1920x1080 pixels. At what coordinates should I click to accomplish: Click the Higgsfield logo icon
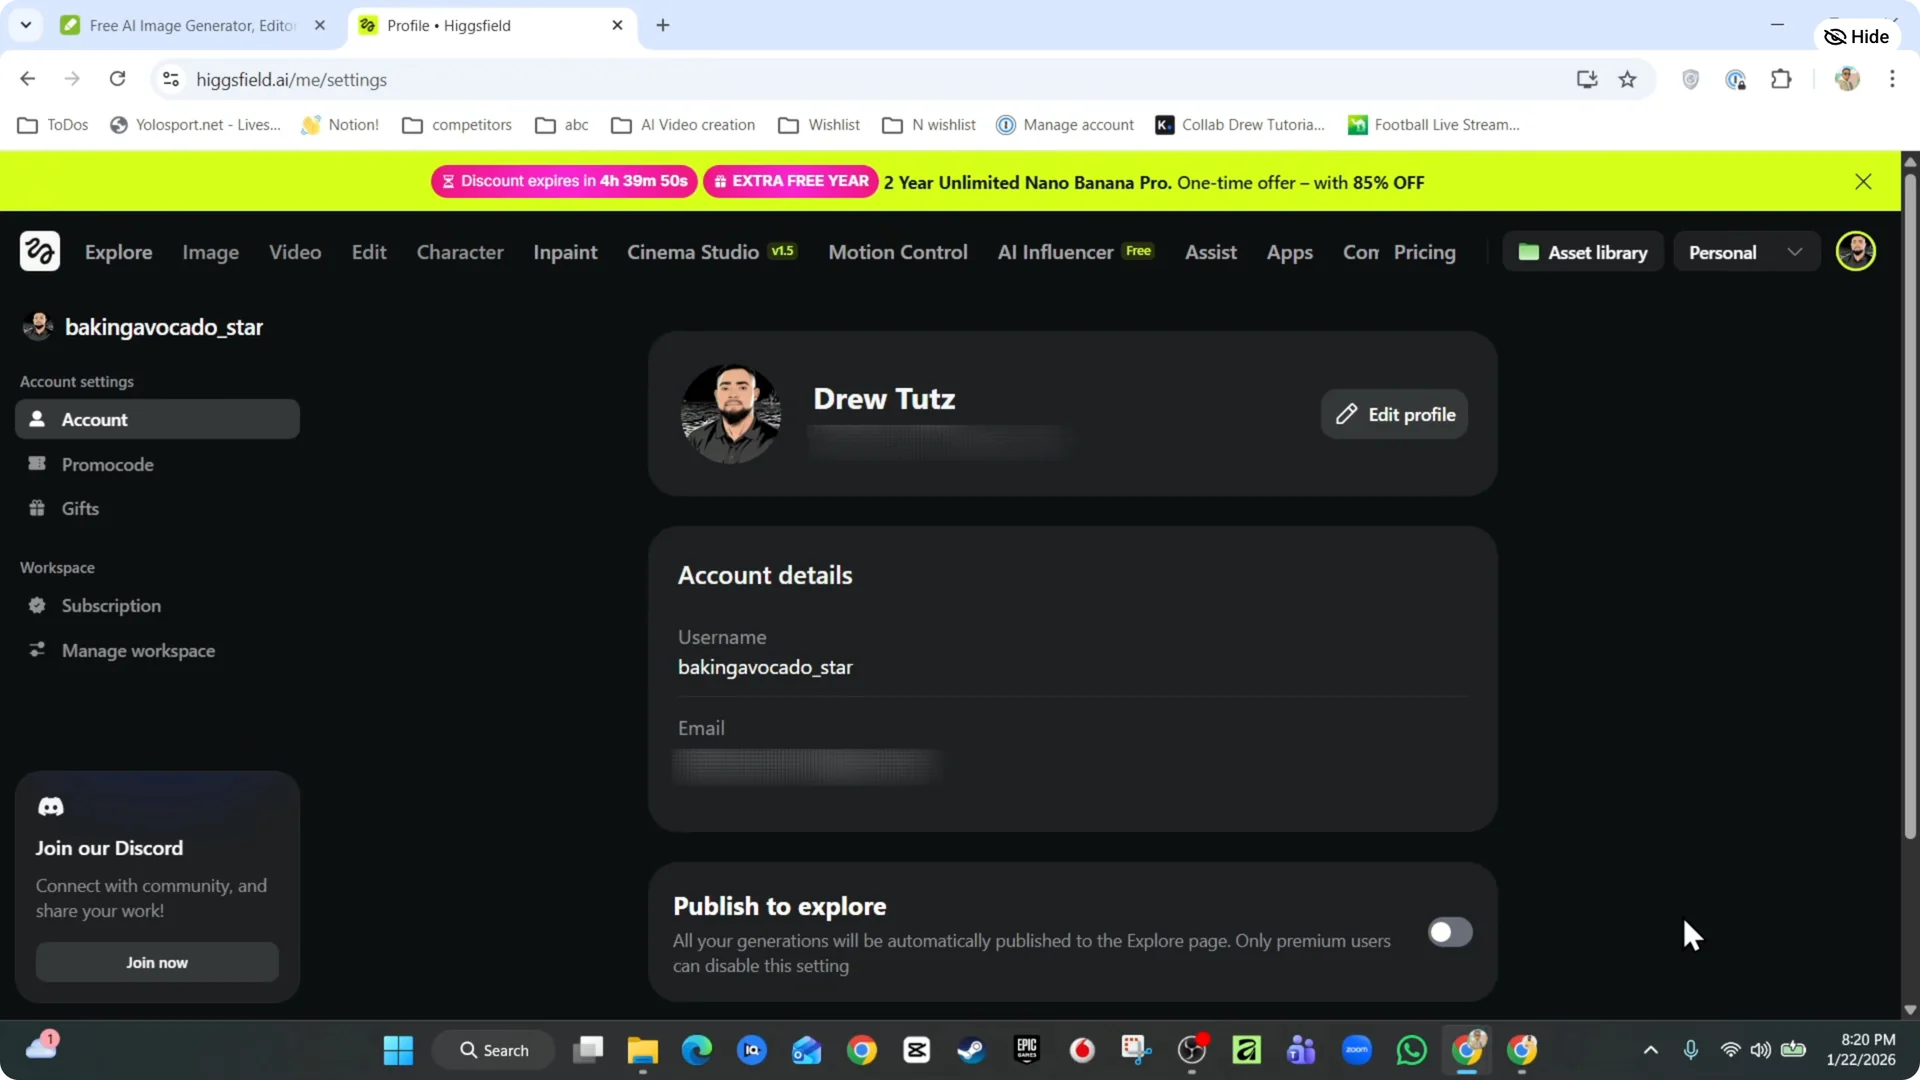[40, 251]
